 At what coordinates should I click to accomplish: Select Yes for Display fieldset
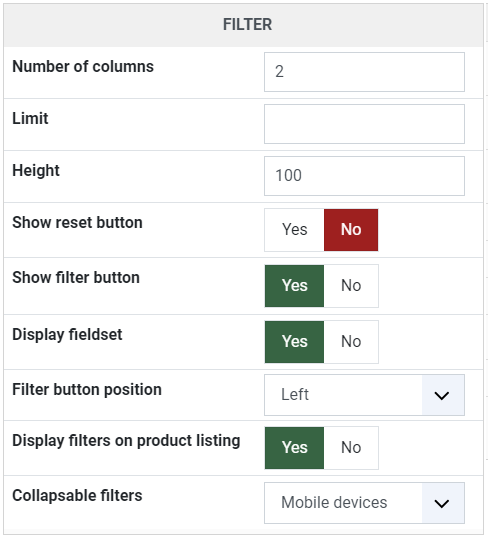coord(294,342)
